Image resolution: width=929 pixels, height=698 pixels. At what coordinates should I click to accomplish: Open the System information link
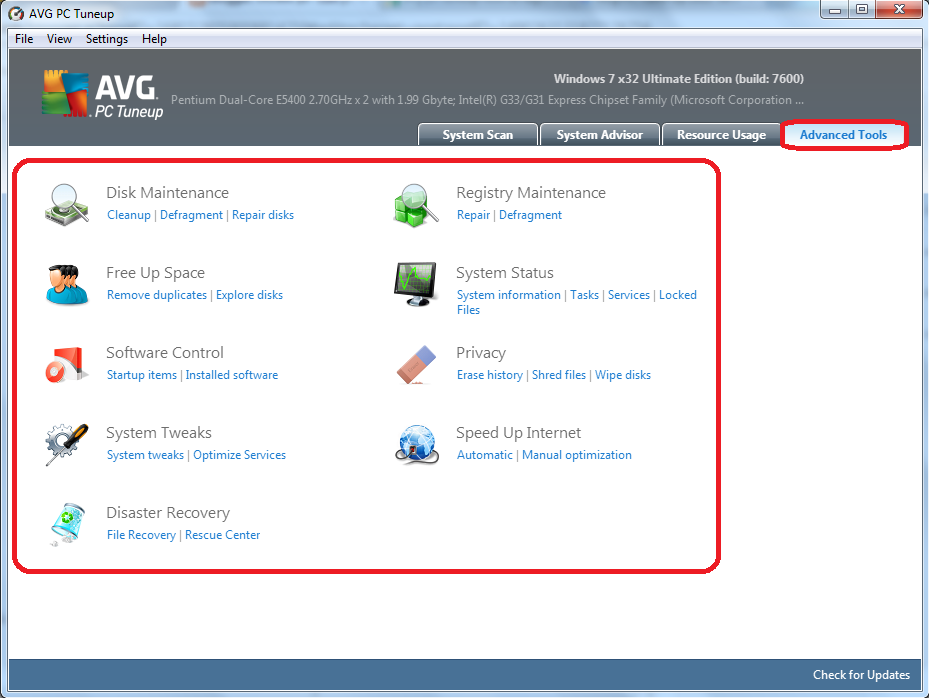click(508, 295)
